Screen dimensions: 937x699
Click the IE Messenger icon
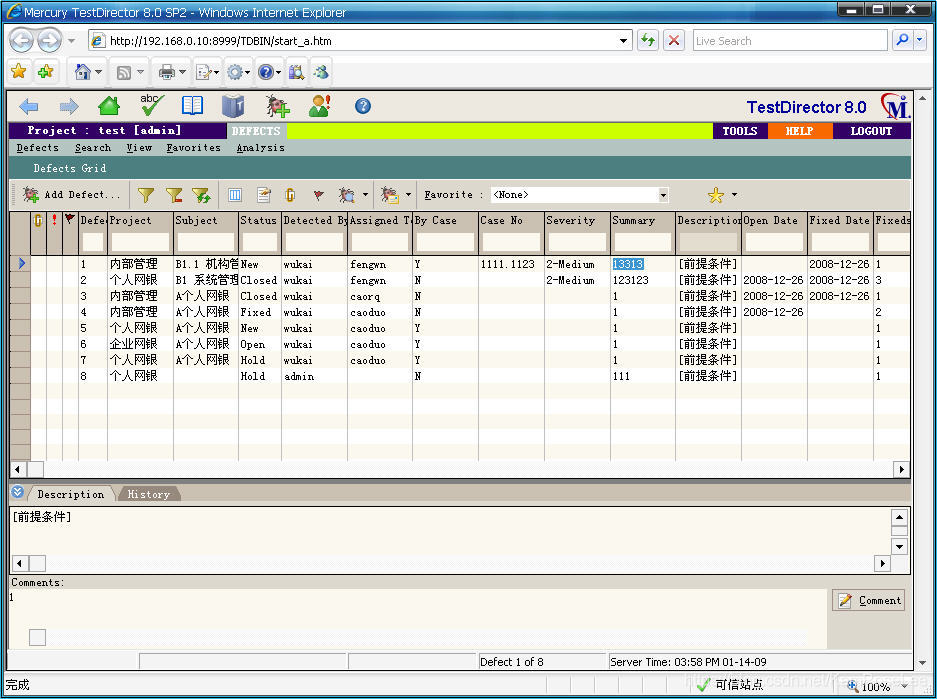321,72
